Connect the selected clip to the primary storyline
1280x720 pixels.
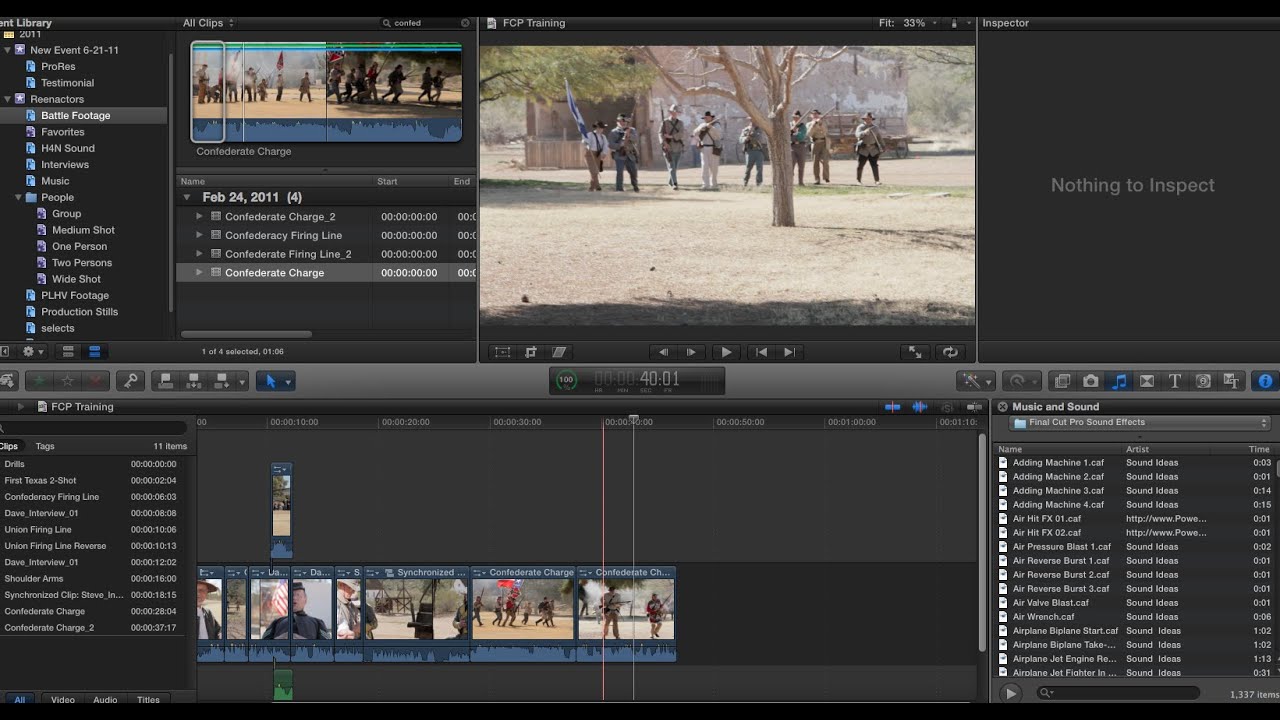tap(166, 381)
